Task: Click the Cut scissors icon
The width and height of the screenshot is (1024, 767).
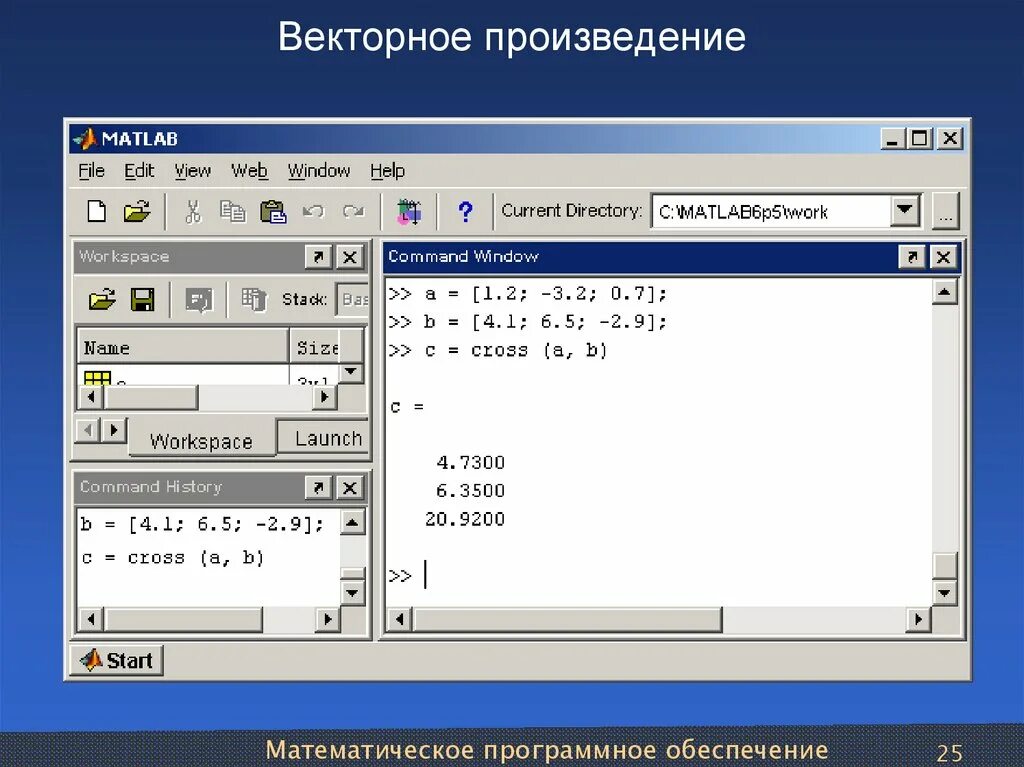Action: (x=193, y=212)
